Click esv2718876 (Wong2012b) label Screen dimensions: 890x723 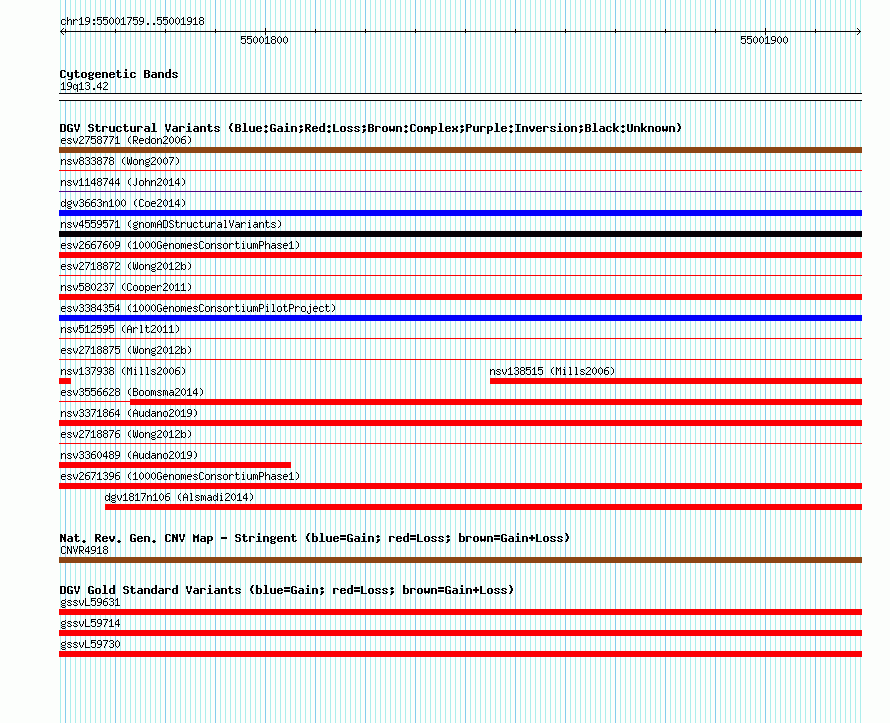126,434
